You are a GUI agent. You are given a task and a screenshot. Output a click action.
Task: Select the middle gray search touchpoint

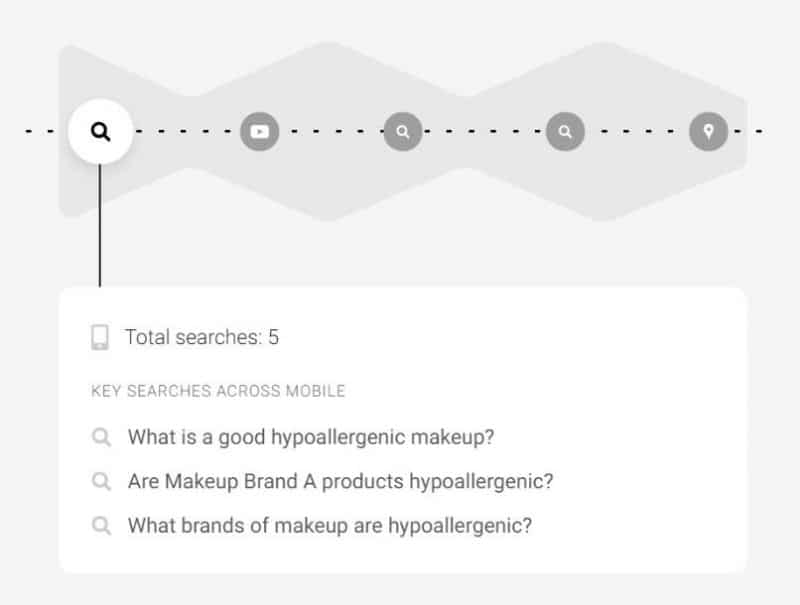(403, 132)
